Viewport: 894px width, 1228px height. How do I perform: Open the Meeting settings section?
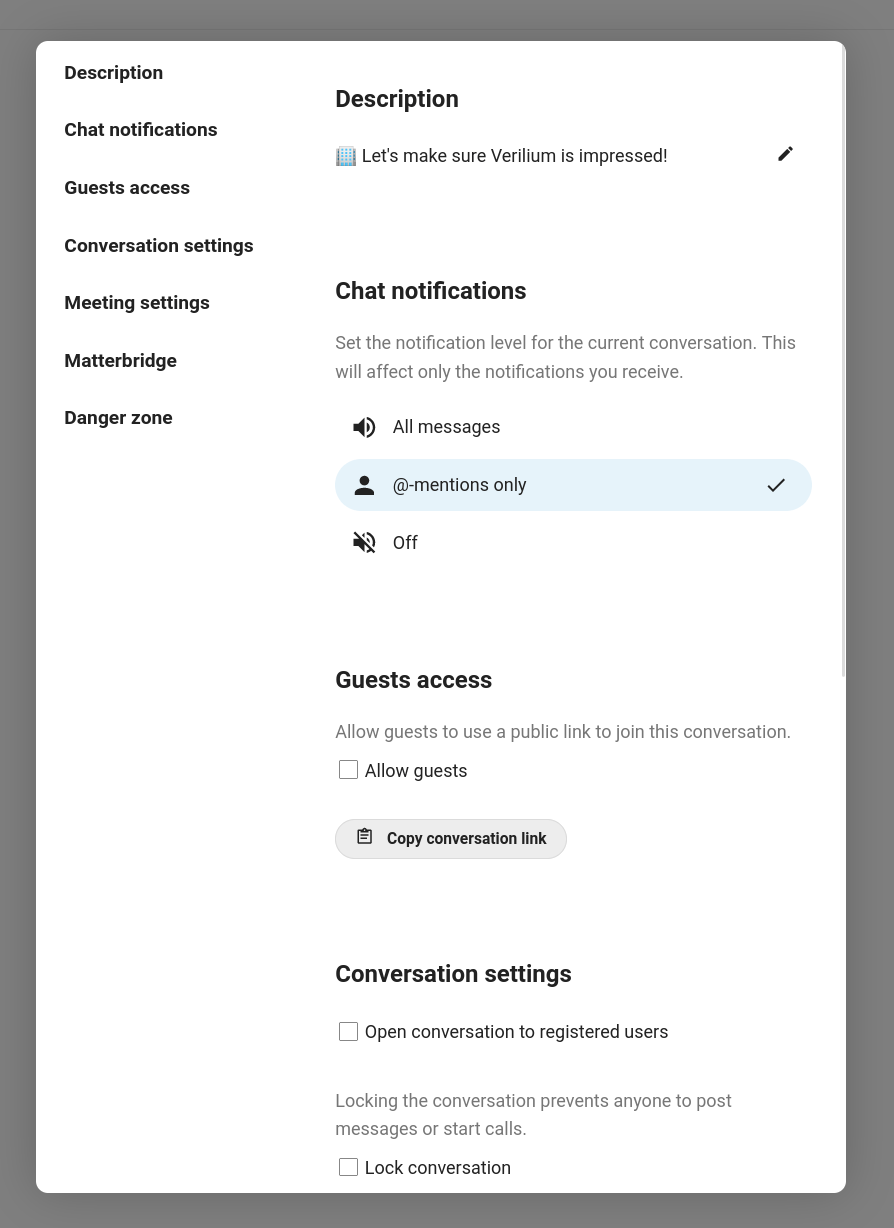tap(137, 303)
